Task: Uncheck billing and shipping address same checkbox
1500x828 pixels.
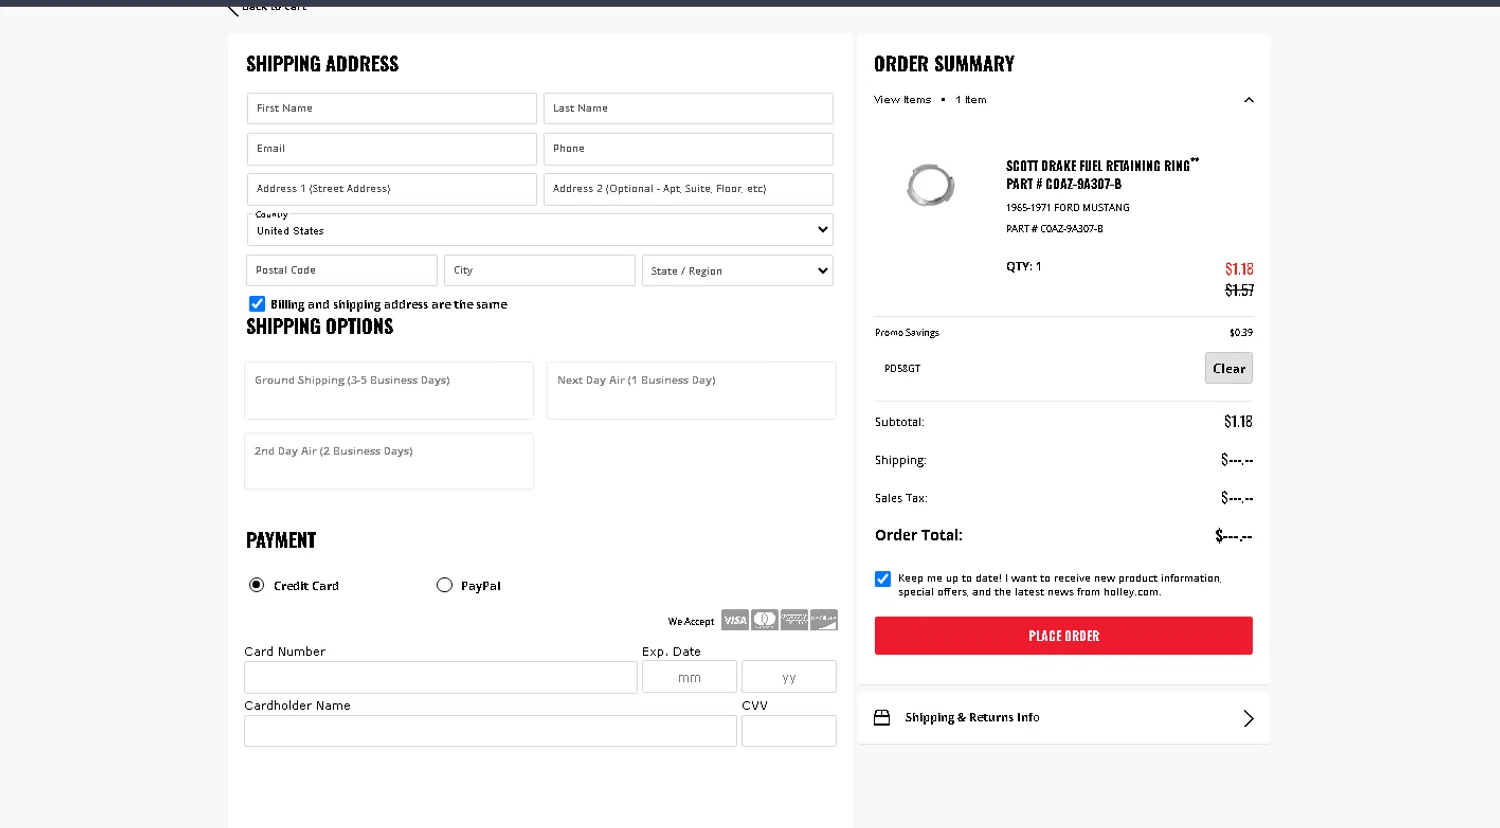Action: pos(257,304)
